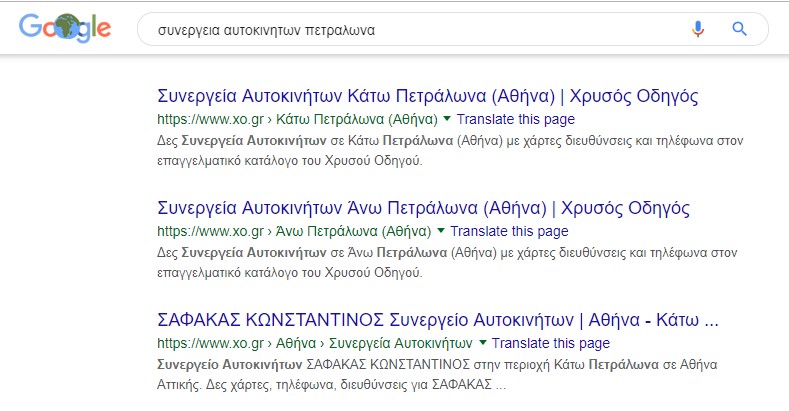The height and width of the screenshot is (411, 789).
Task: Click the ΣΑΦΑΚΑΣ result's description snippet
Action: [x=437, y=374]
